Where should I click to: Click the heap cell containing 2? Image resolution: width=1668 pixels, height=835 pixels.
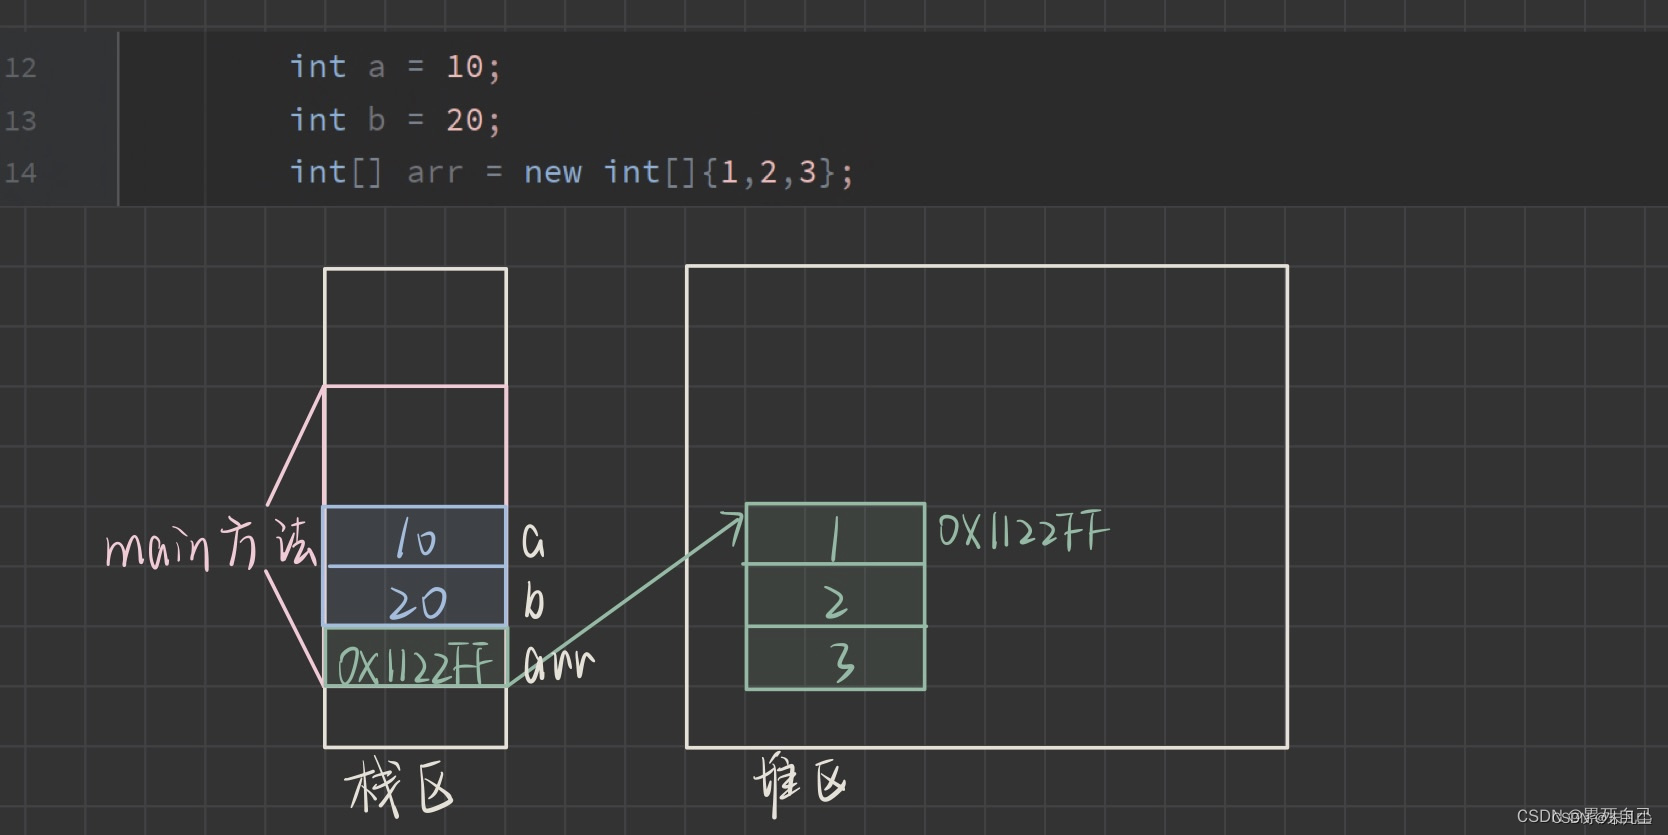coord(835,596)
